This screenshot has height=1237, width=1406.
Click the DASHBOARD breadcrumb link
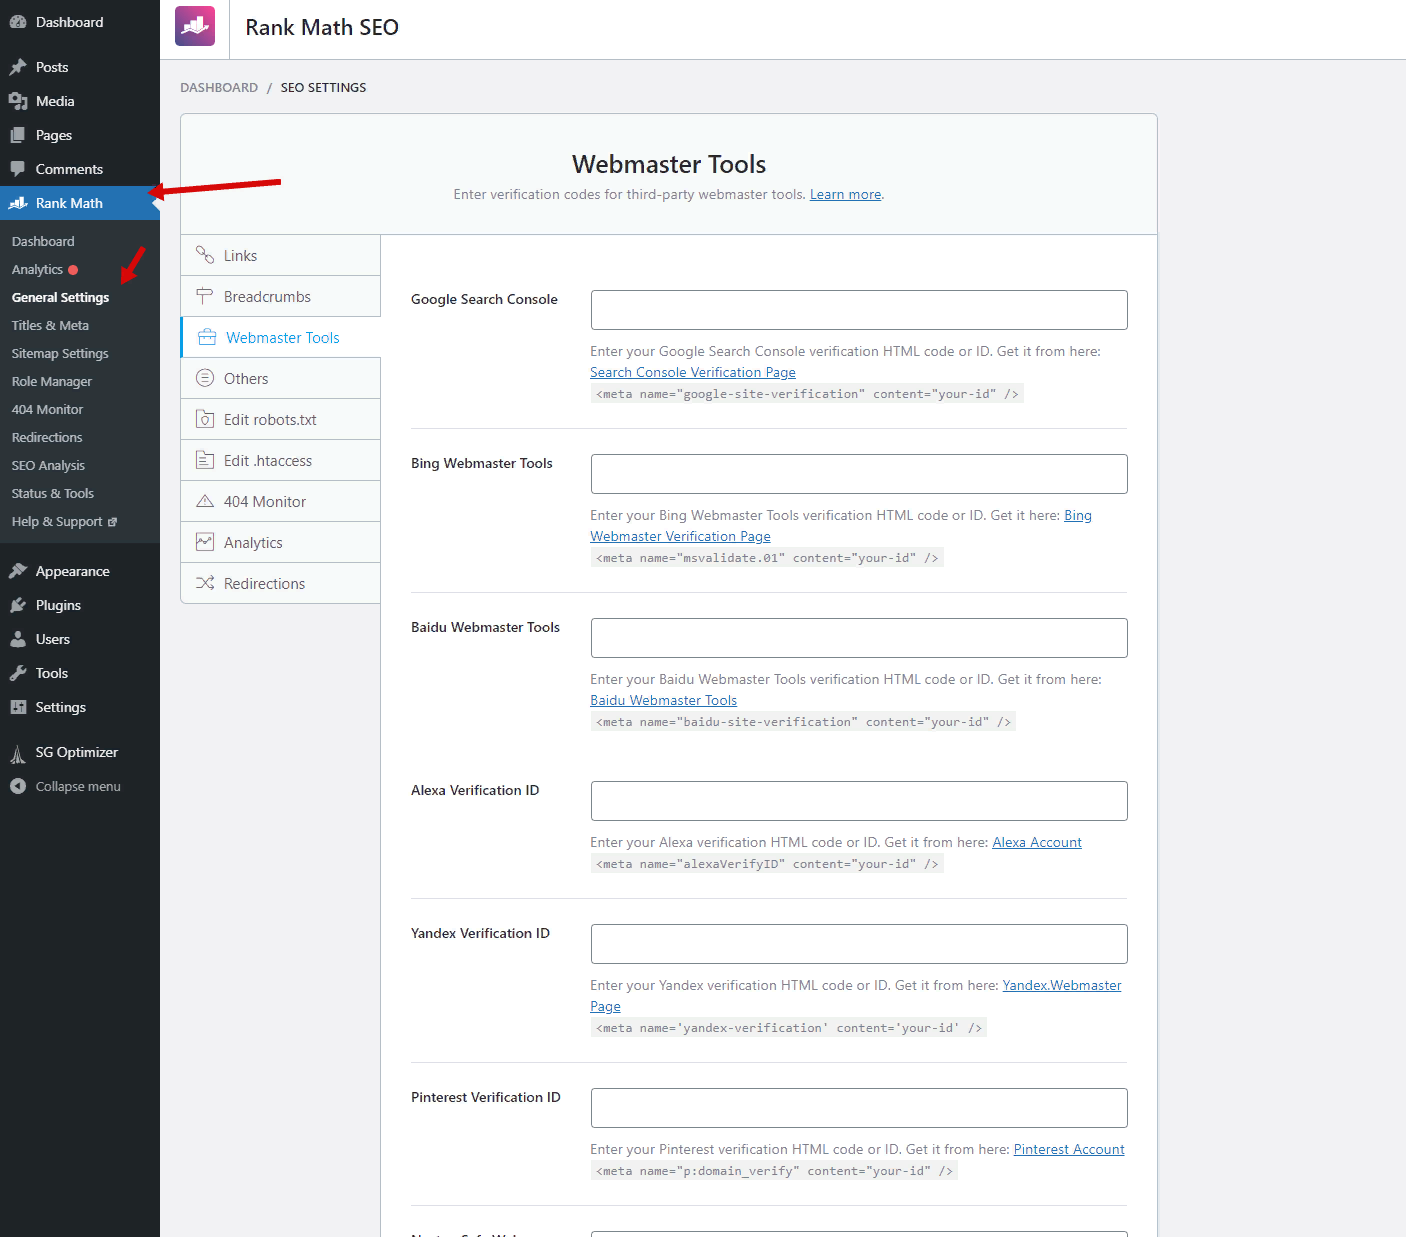click(219, 87)
